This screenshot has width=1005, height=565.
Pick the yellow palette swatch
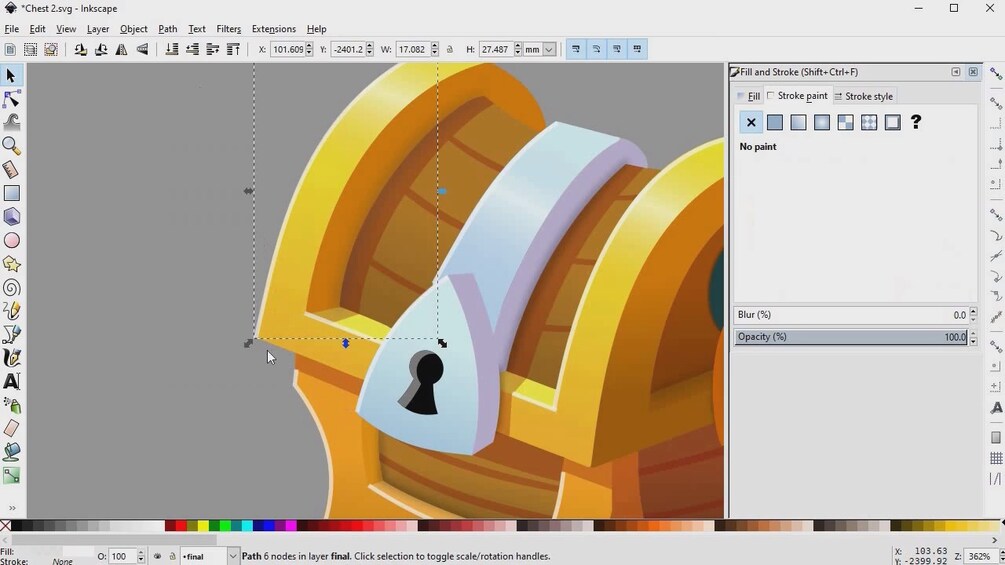tap(203, 526)
